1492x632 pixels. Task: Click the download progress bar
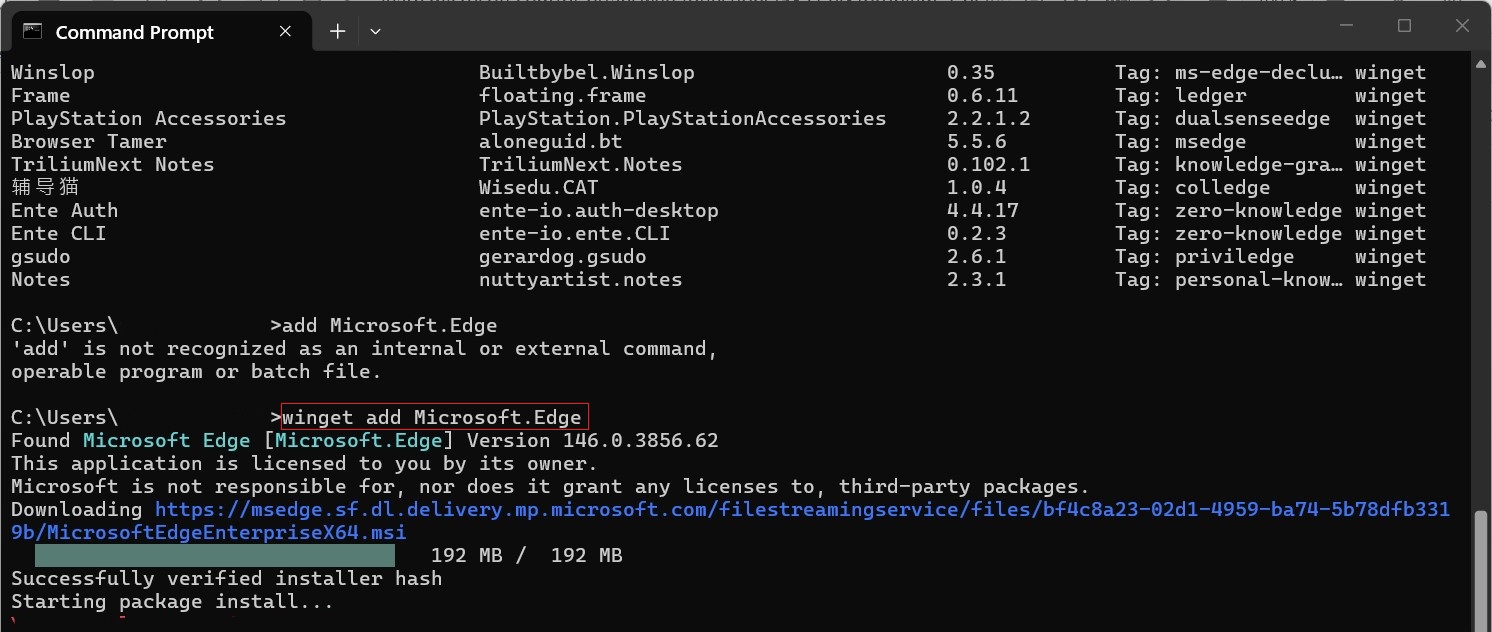215,555
